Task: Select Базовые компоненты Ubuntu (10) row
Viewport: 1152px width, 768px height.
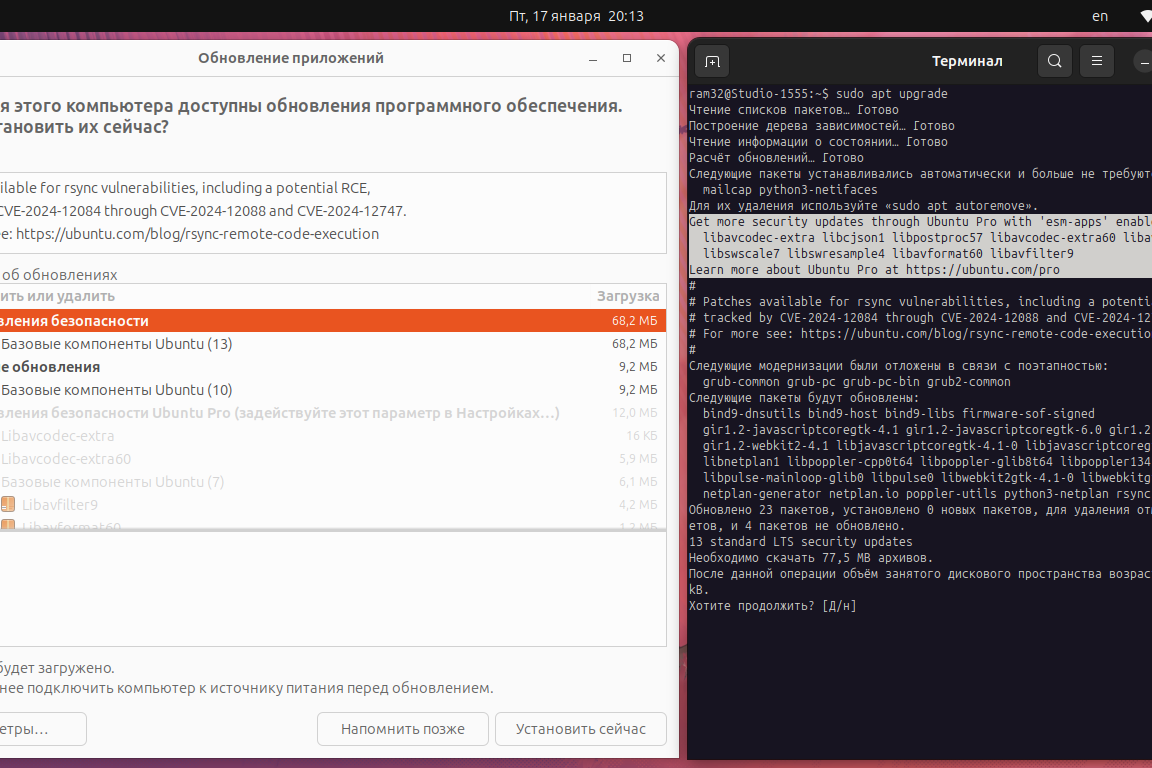Action: click(117, 390)
